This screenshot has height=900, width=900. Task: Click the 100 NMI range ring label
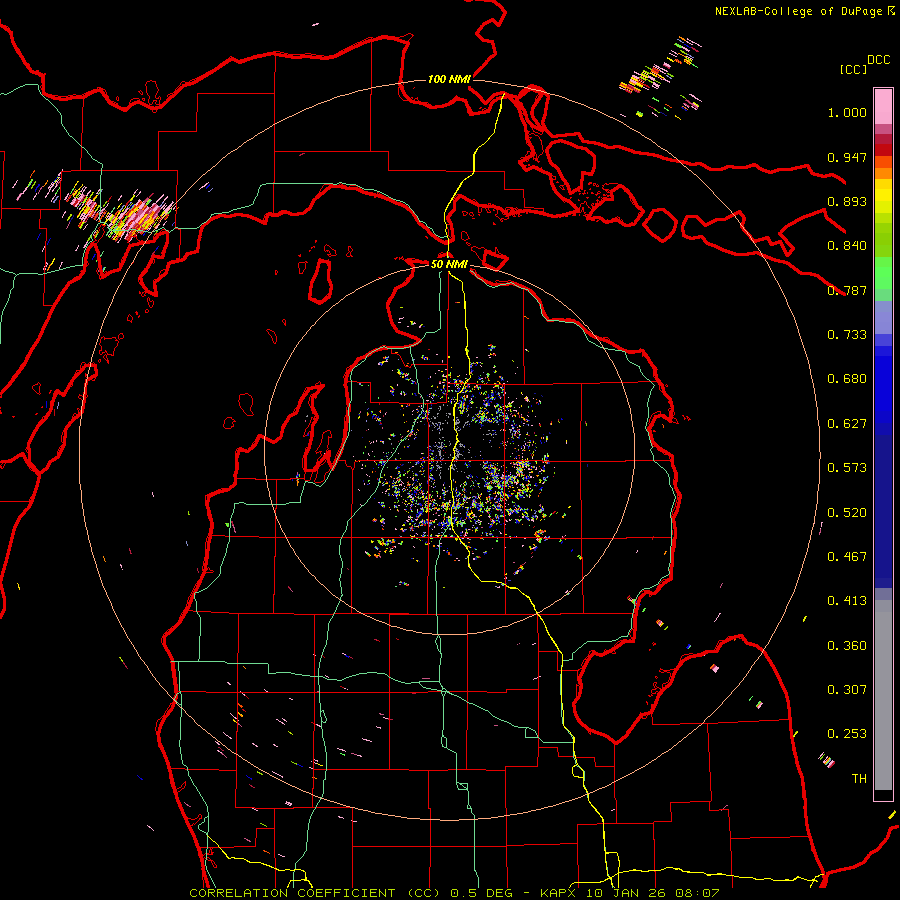pos(449,79)
